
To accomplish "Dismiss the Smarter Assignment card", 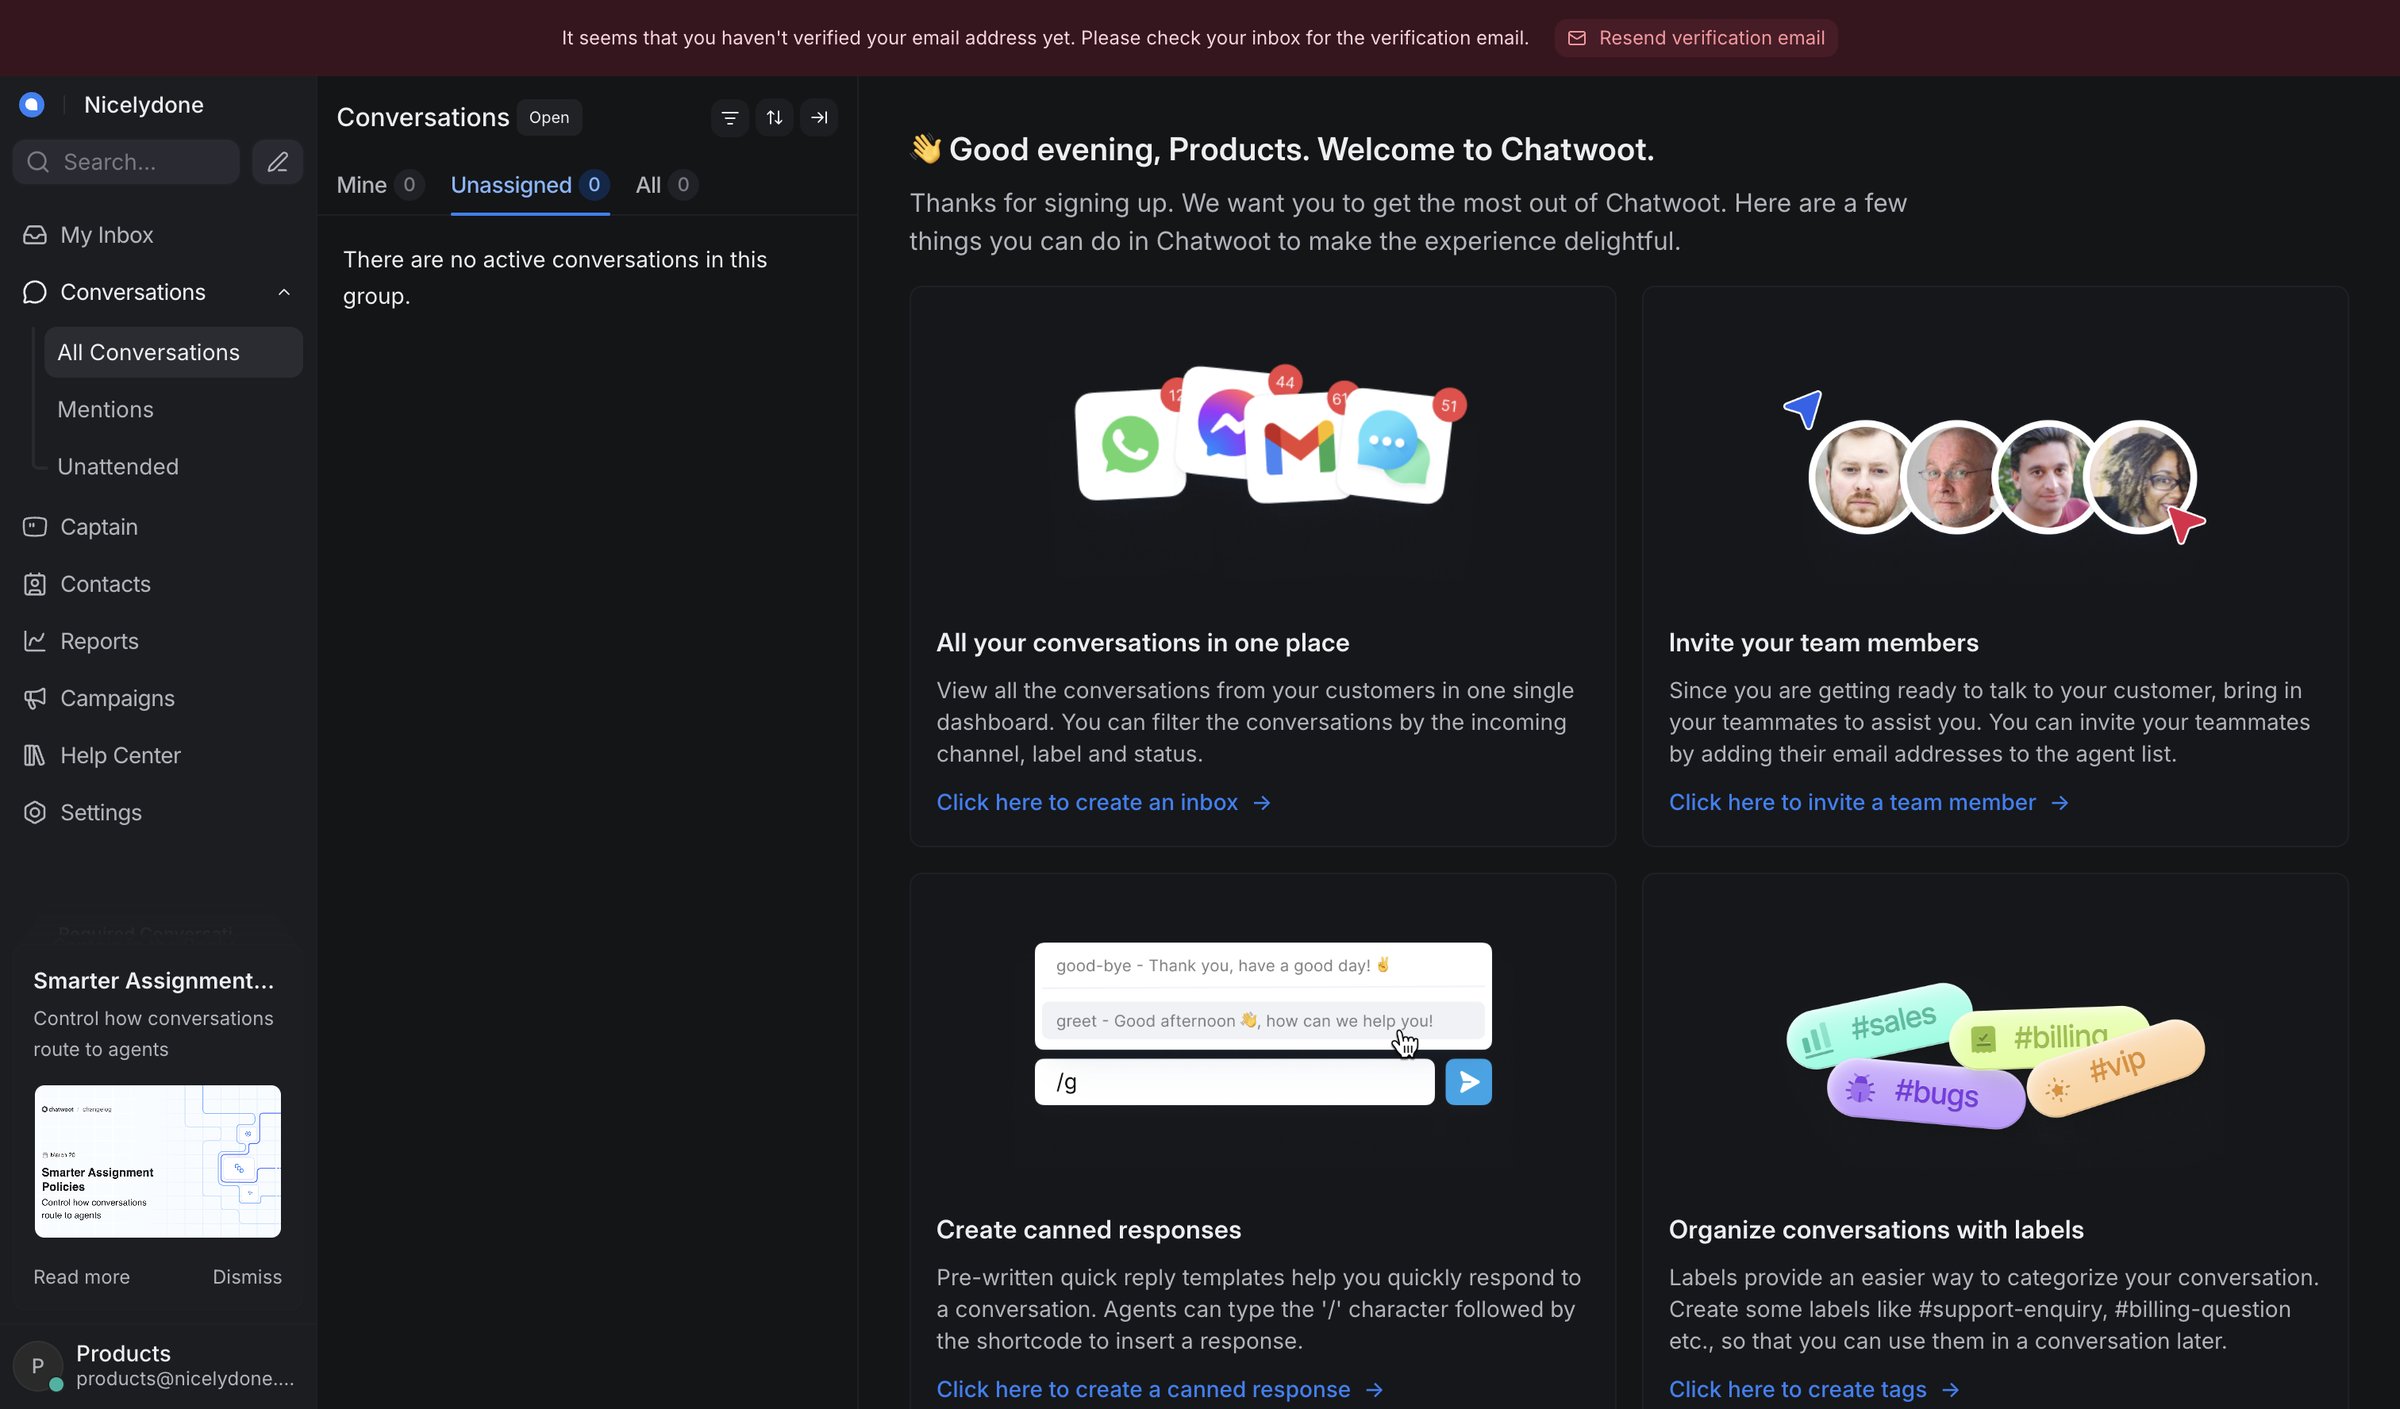I will (x=247, y=1277).
